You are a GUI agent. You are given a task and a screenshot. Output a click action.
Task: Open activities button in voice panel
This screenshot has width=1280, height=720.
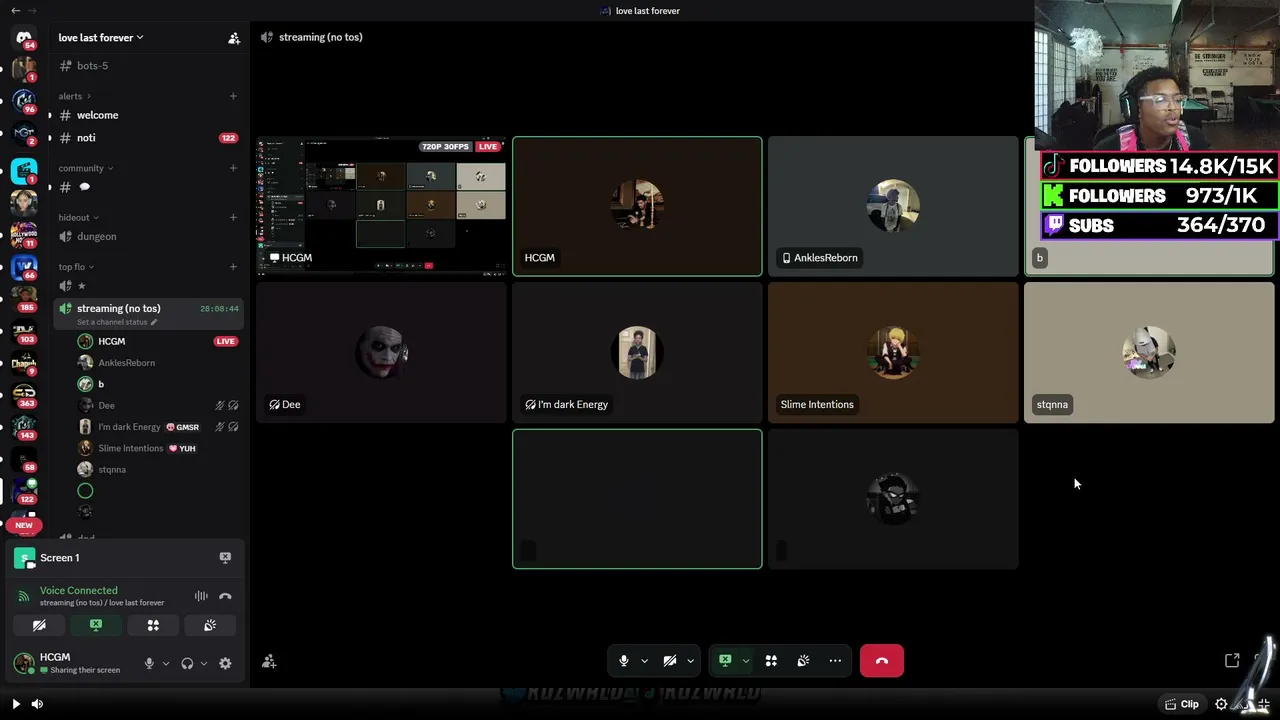(153, 625)
